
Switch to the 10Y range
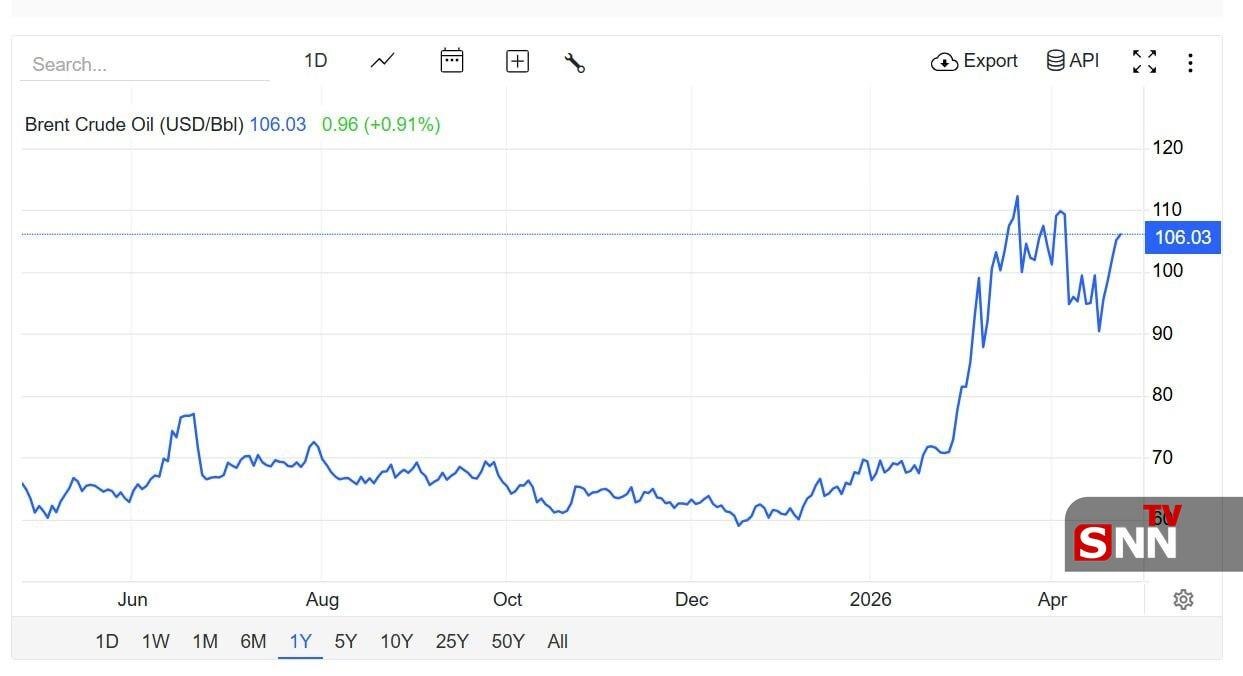(396, 642)
